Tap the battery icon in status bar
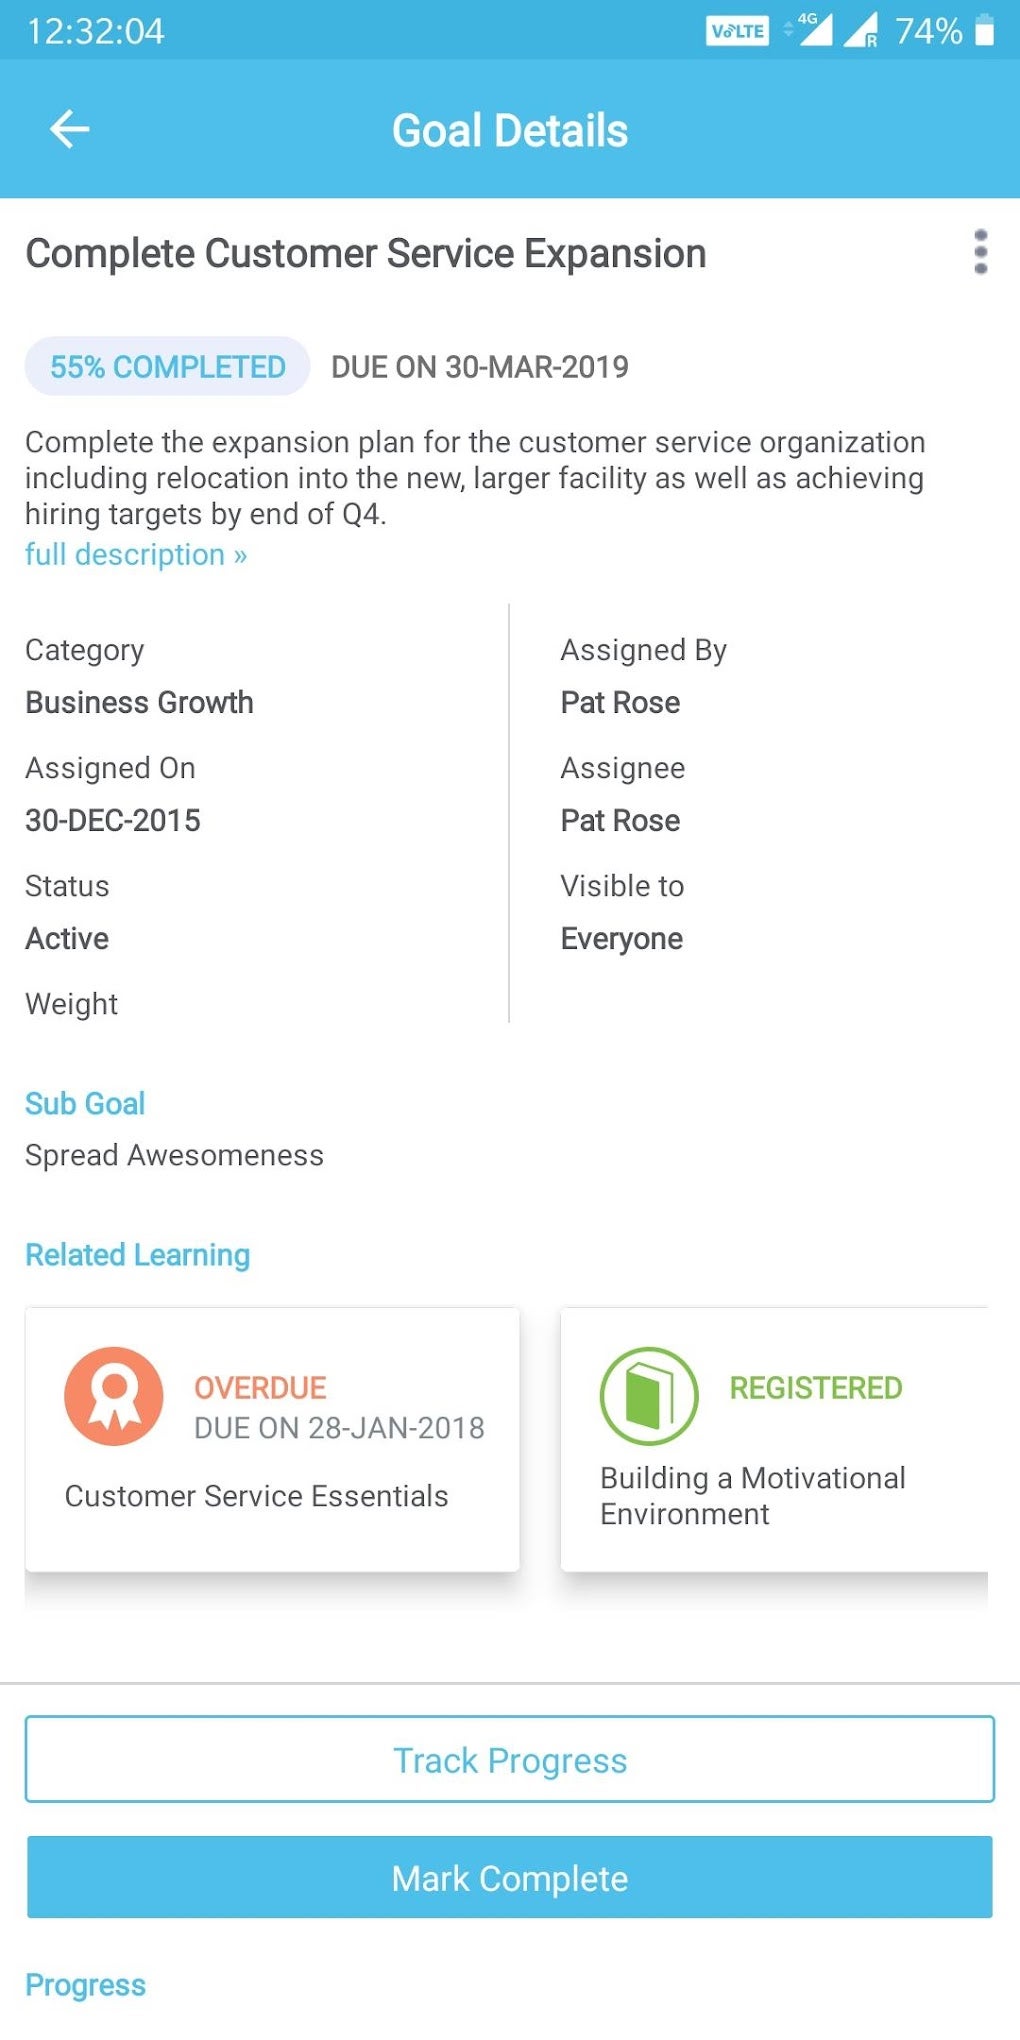Viewport: 1020px width, 2040px height. (x=984, y=31)
